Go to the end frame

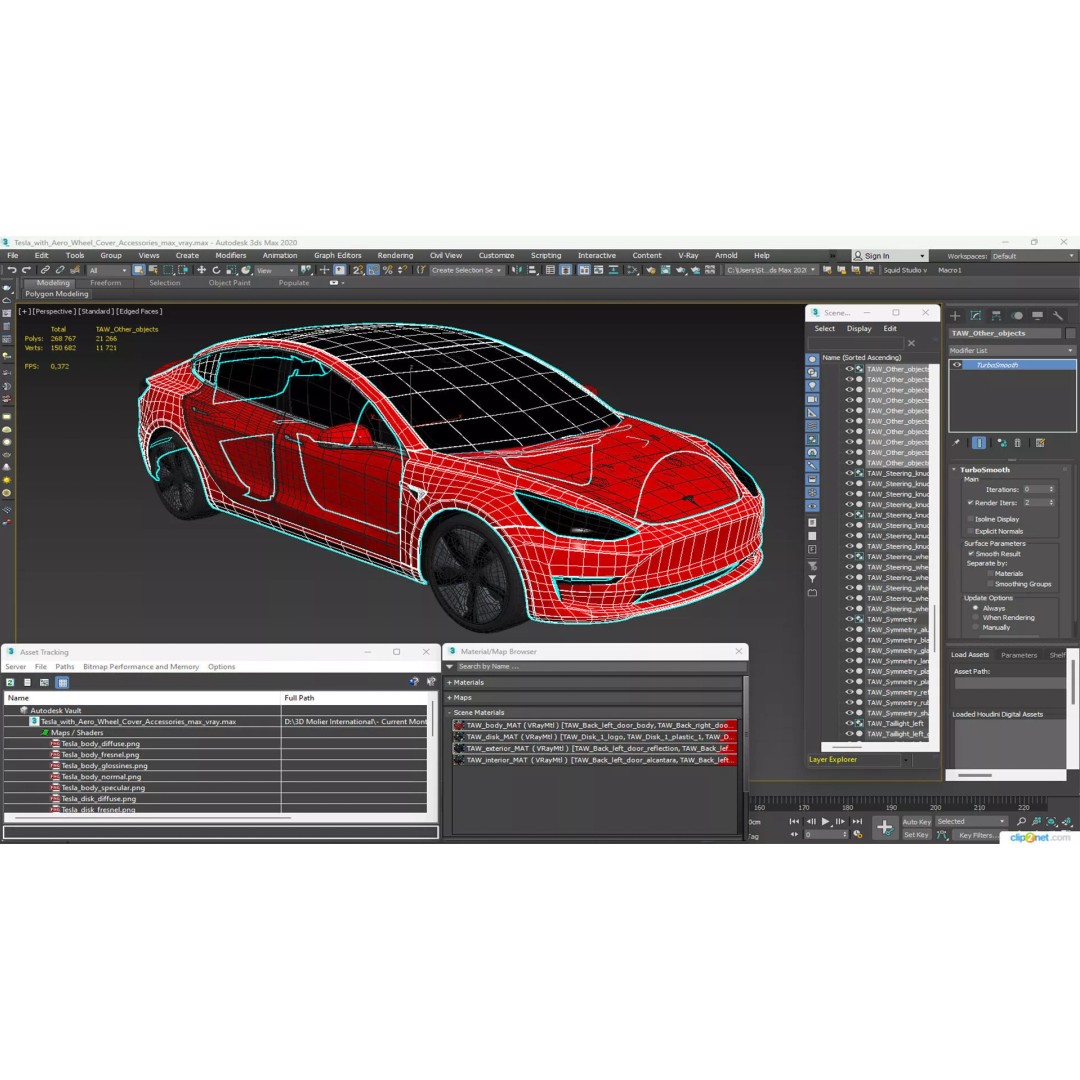857,821
